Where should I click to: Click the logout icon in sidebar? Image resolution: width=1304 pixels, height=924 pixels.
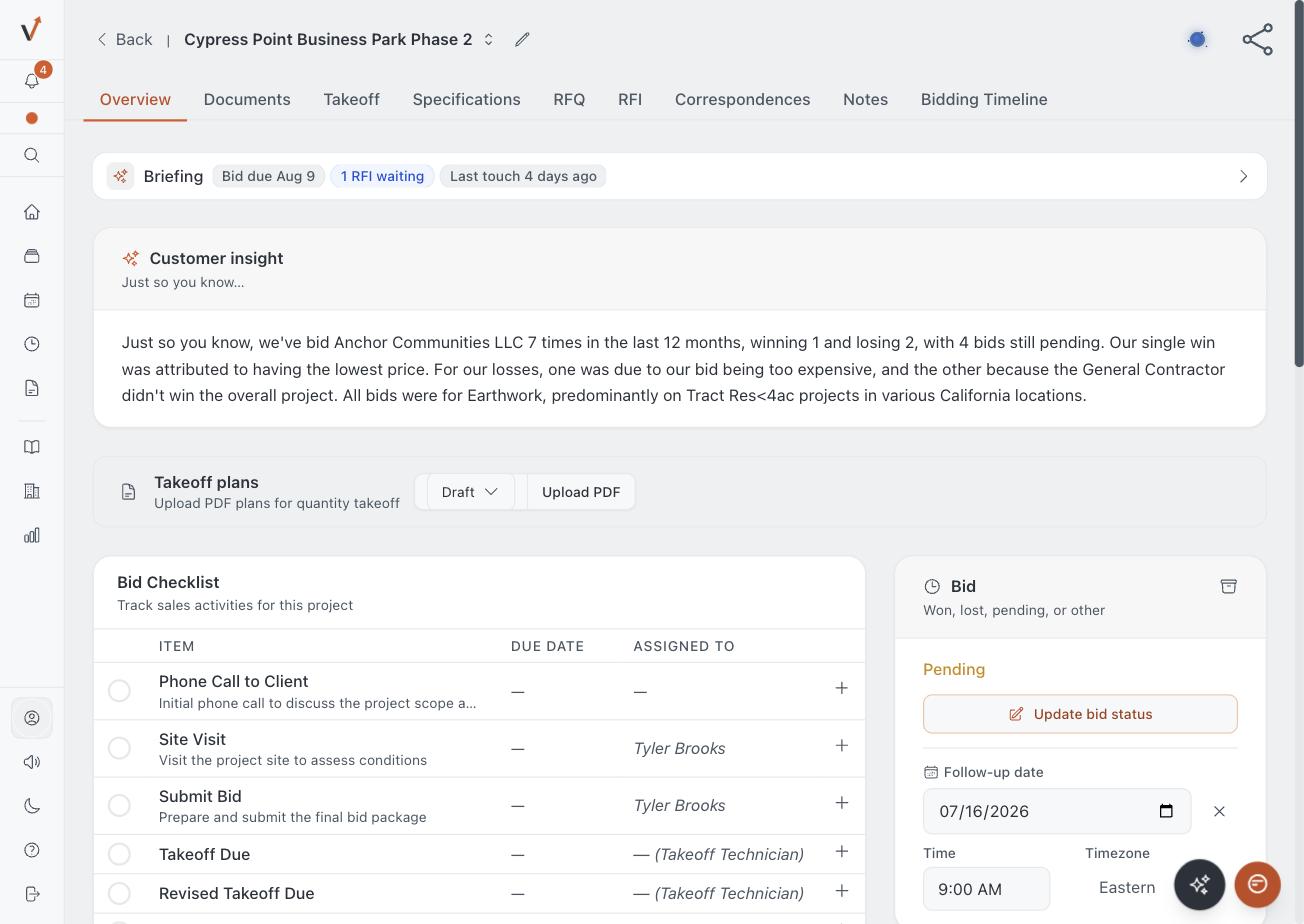32,894
